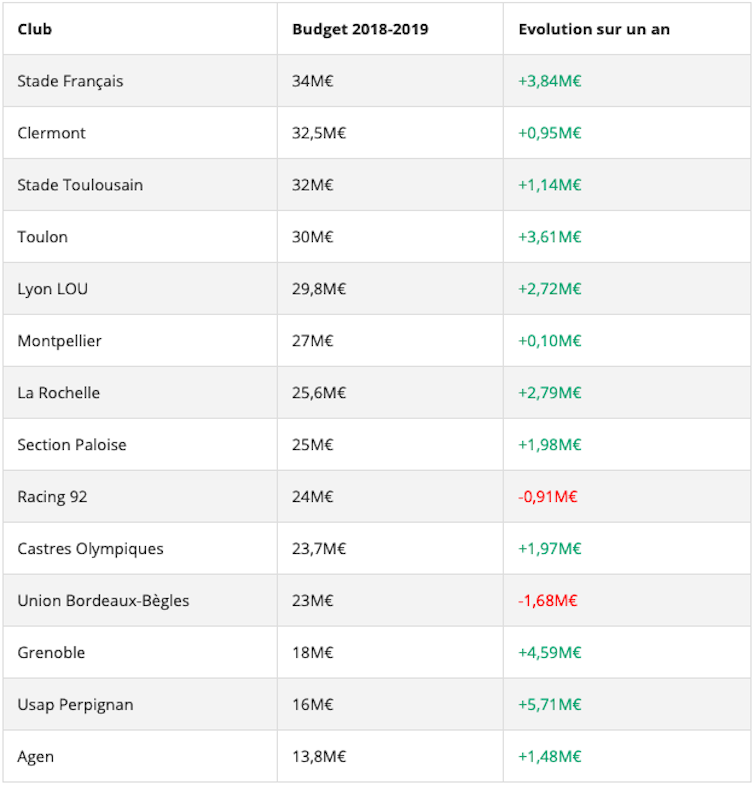Select the Montpellier club cell
754x785 pixels.
60,341
